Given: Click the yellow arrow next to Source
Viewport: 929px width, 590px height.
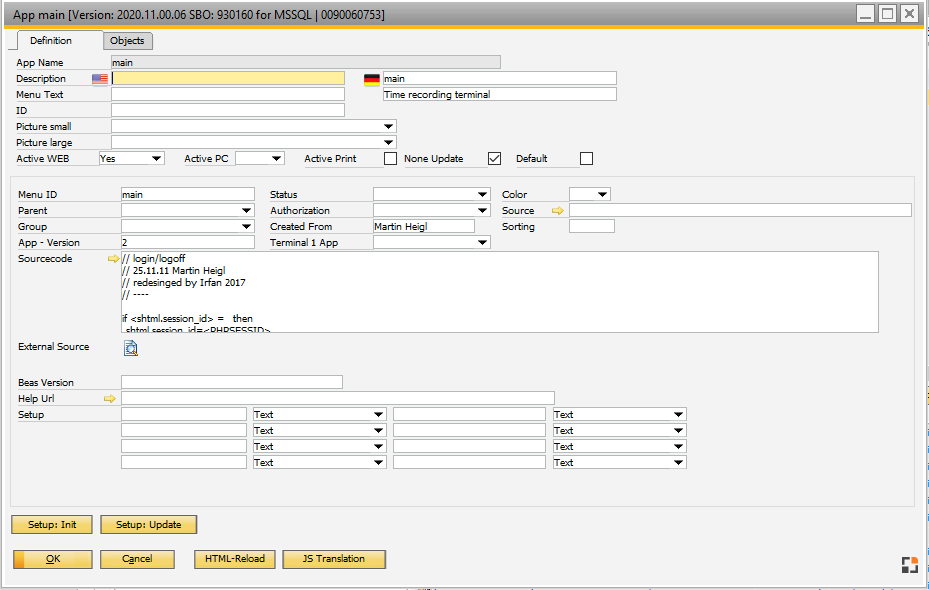Looking at the screenshot, I should (558, 211).
